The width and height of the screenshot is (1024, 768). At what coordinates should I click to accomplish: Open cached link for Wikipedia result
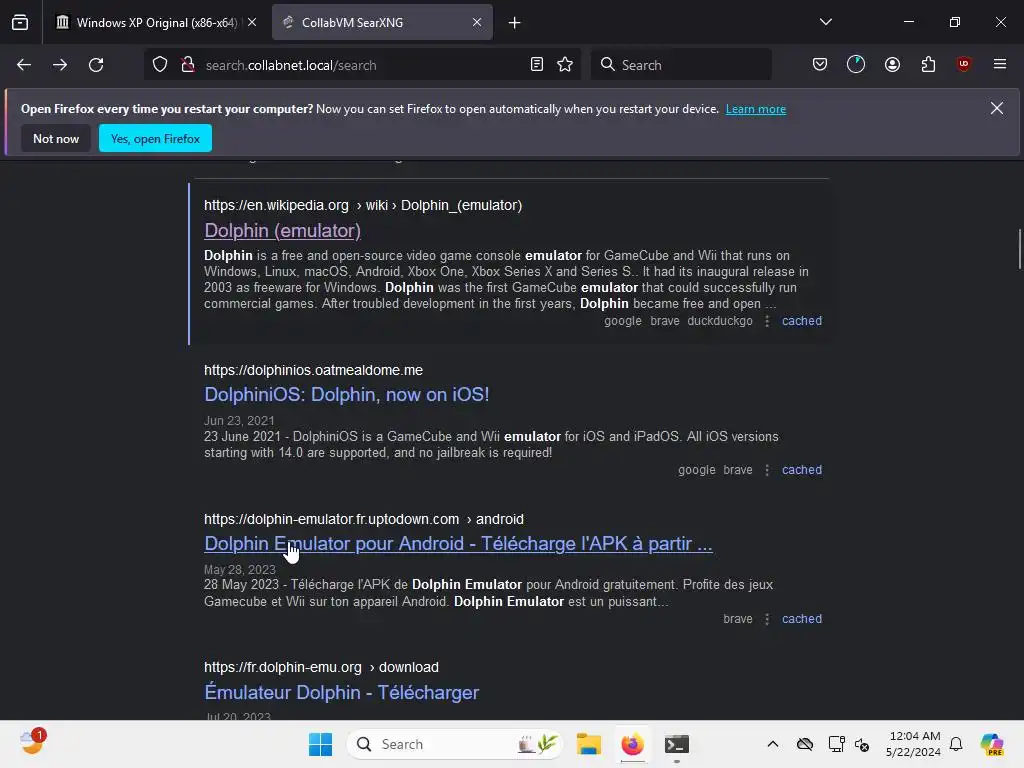click(802, 321)
